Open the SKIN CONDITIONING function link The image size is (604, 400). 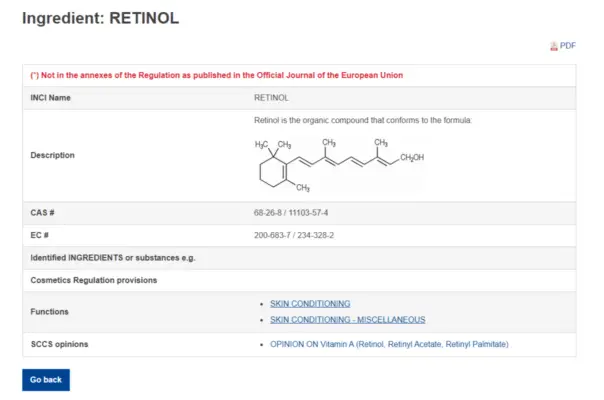310,303
